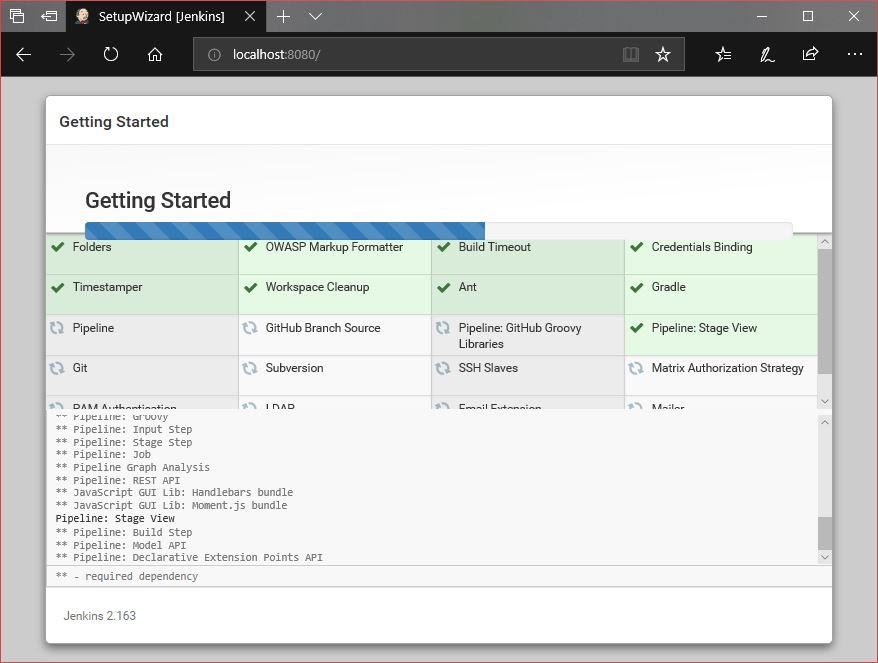The width and height of the screenshot is (878, 663).
Task: Open the Edge settings ellipsis menu
Action: (854, 55)
